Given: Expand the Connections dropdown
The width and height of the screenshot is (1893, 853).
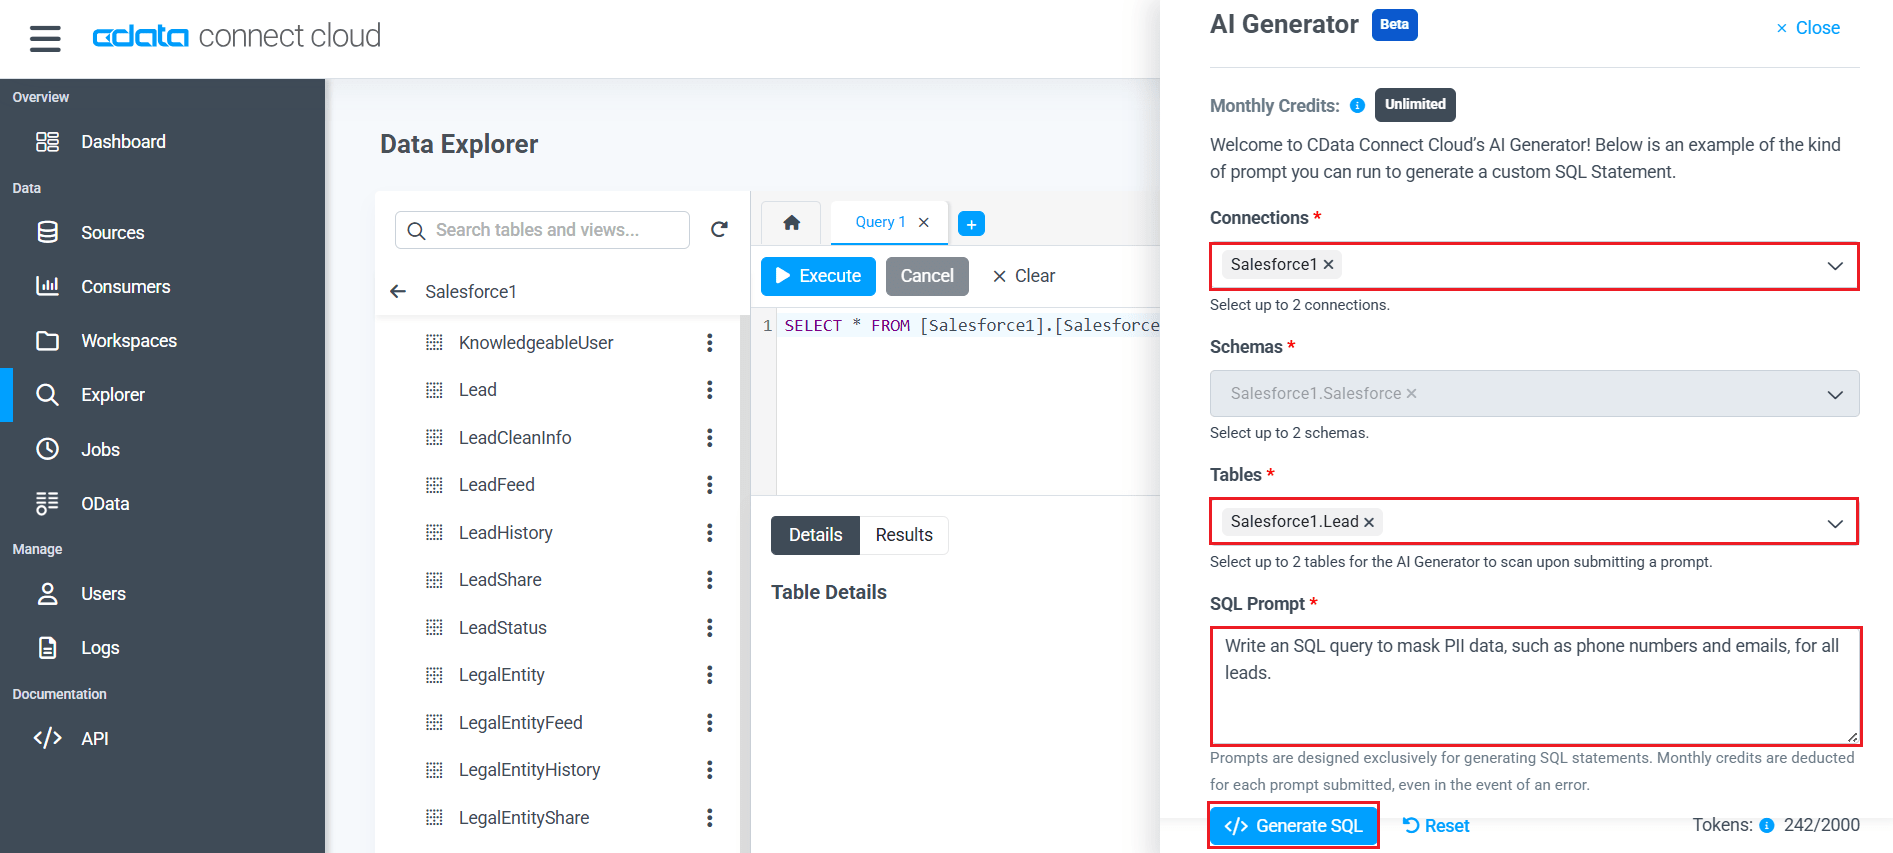Looking at the screenshot, I should pos(1834,266).
